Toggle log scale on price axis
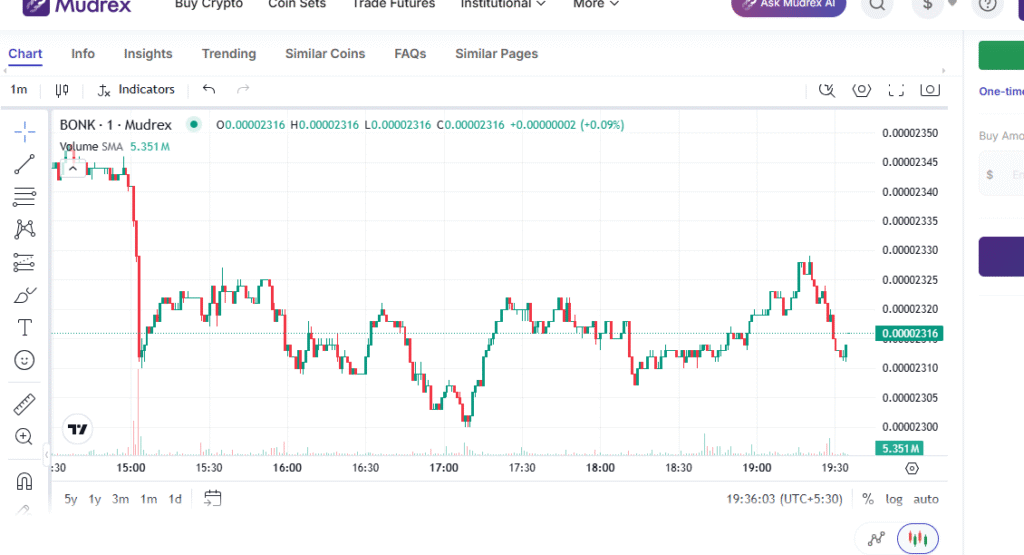Viewport: 1024px width, 555px height. coord(893,499)
